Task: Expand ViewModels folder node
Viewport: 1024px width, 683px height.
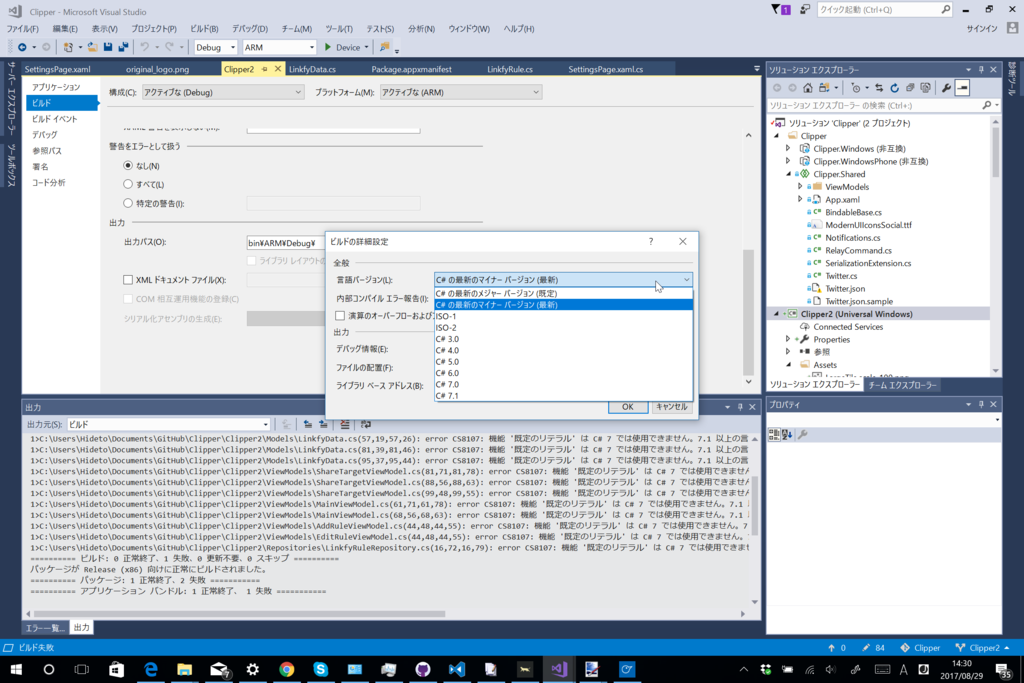Action: click(800, 187)
